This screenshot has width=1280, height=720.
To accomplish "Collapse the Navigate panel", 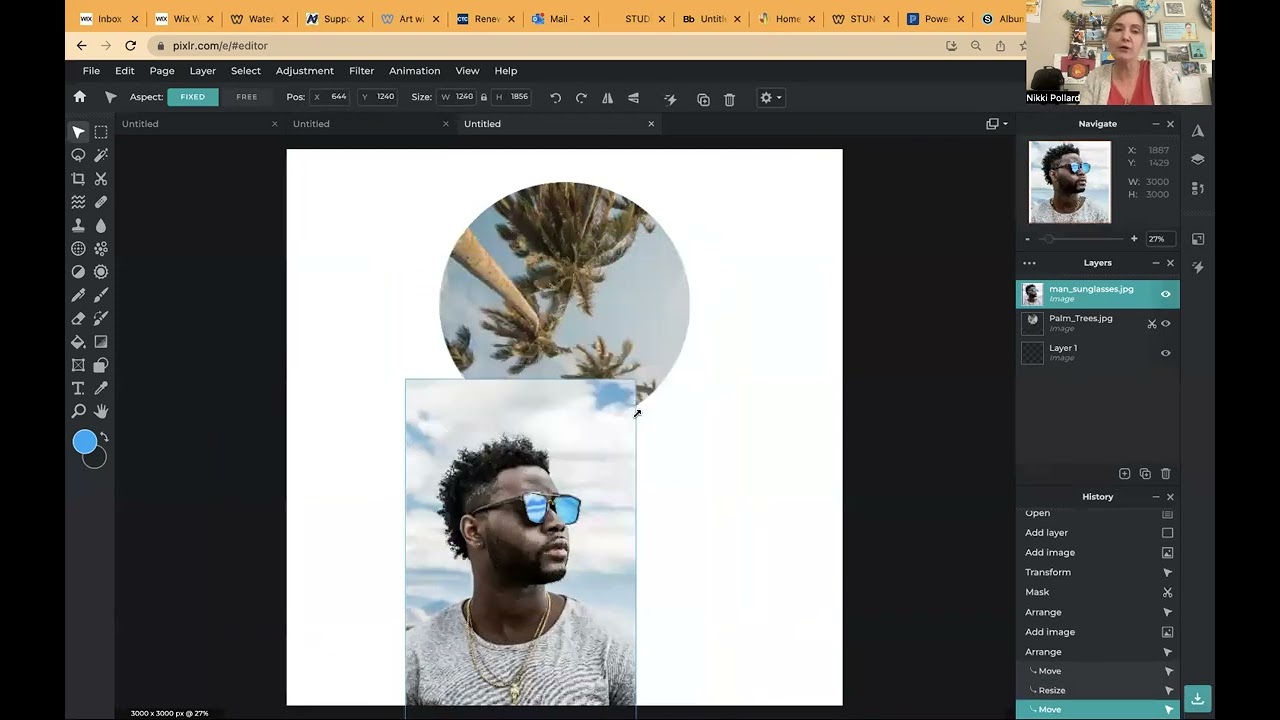I will [1155, 124].
